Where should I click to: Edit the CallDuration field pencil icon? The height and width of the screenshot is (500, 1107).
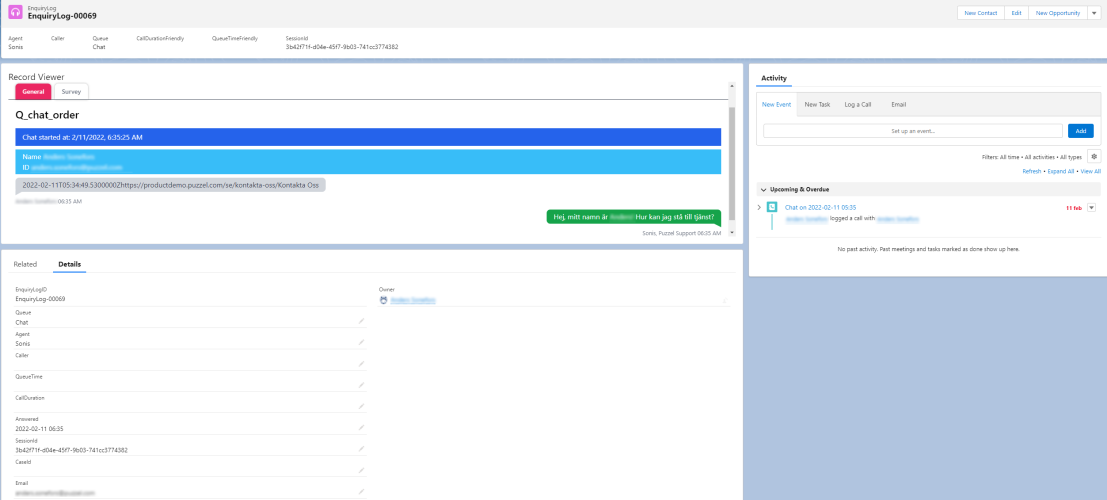click(x=361, y=407)
